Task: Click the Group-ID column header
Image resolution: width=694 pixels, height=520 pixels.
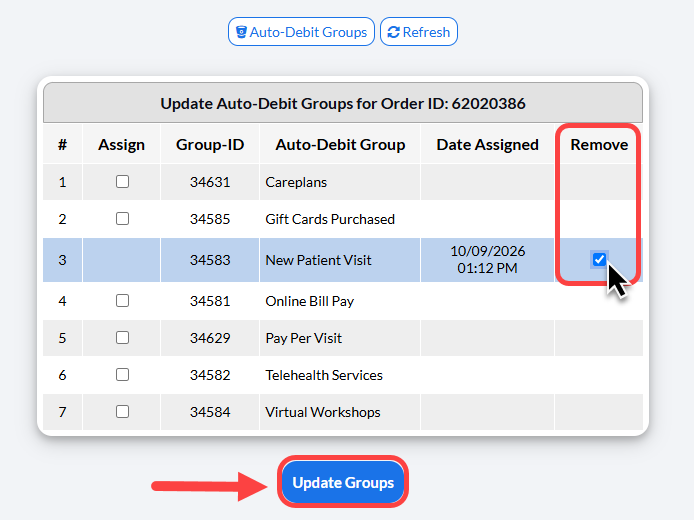Action: tap(210, 145)
